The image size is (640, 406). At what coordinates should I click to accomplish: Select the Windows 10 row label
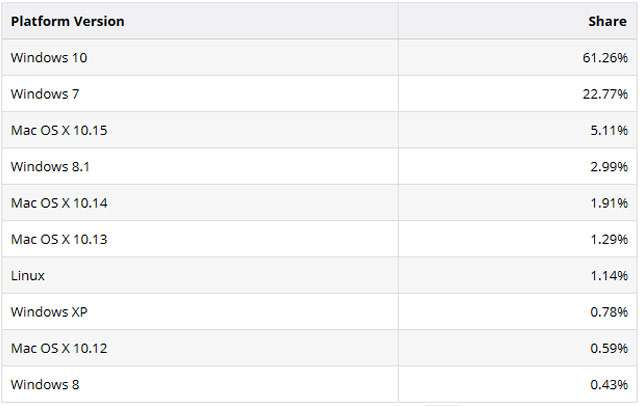click(x=49, y=58)
